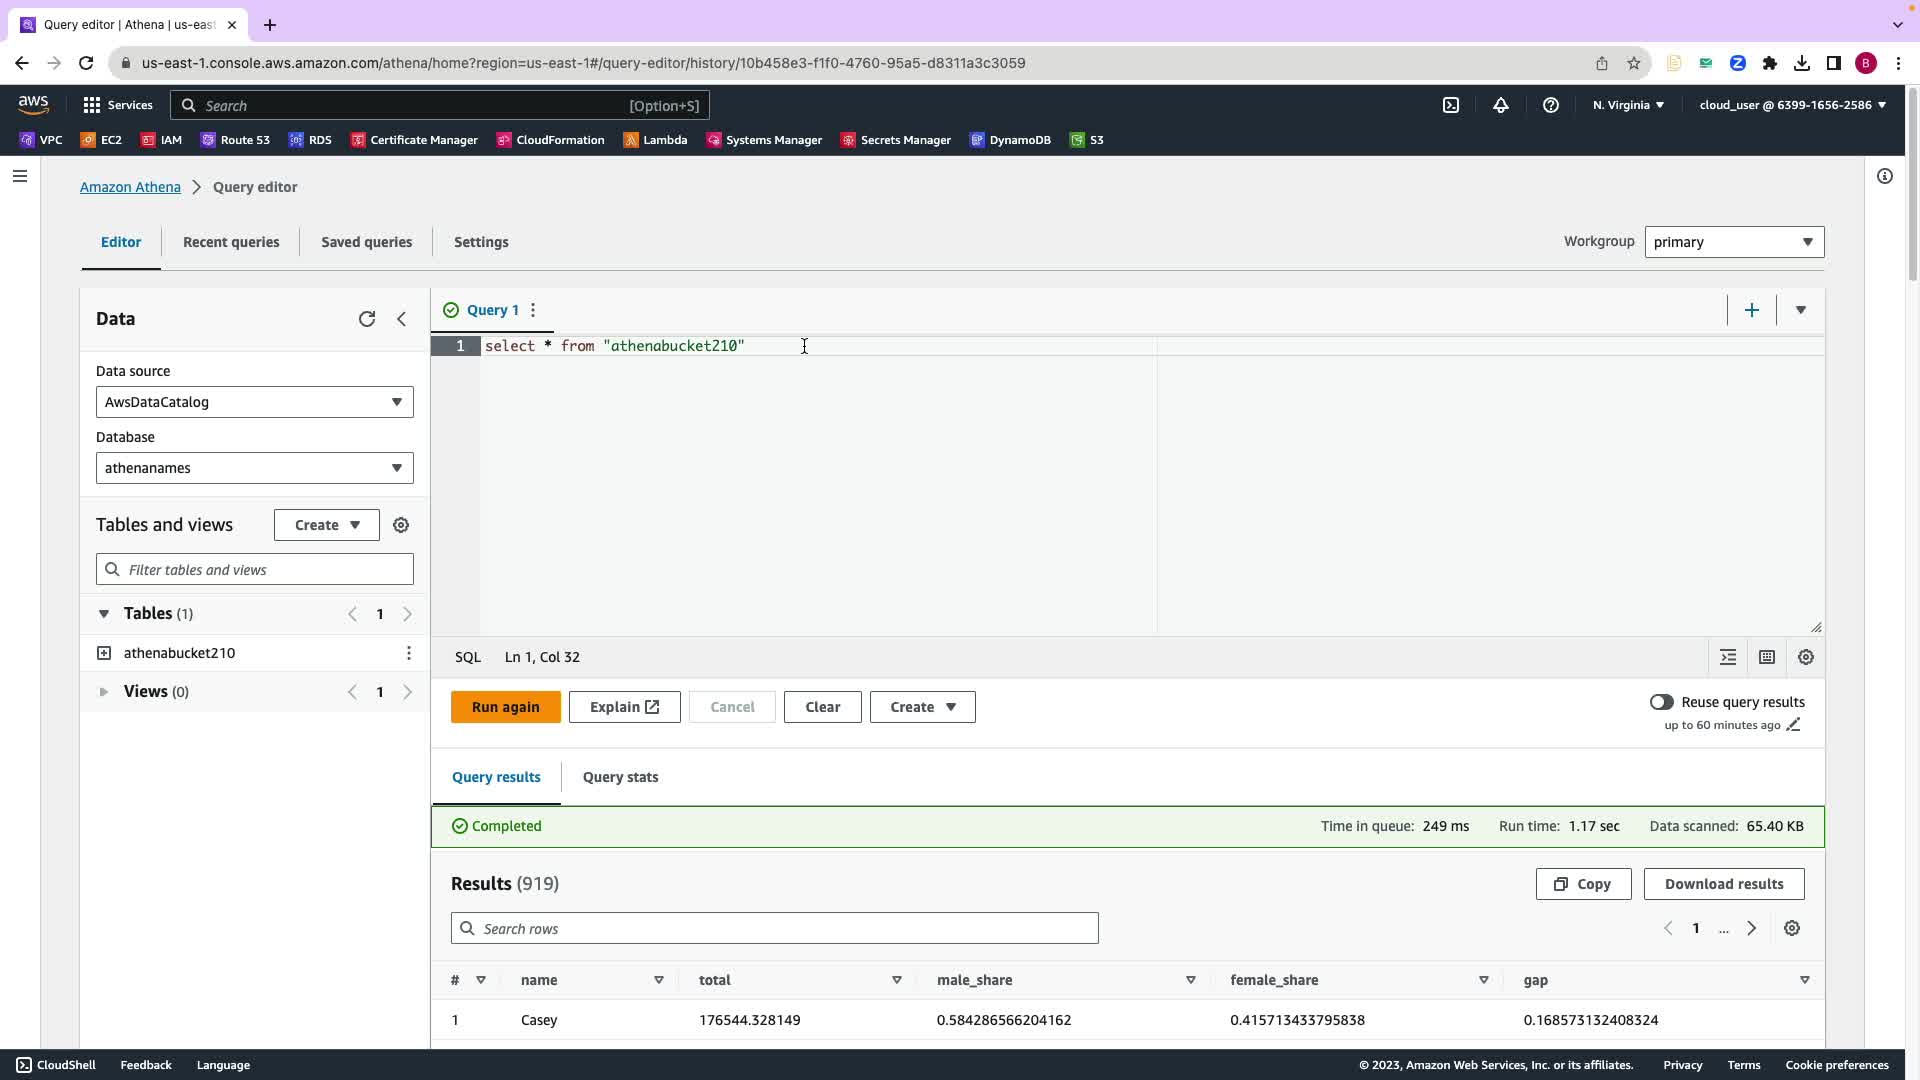
Task: Open results table preferences gear
Action: click(1792, 928)
